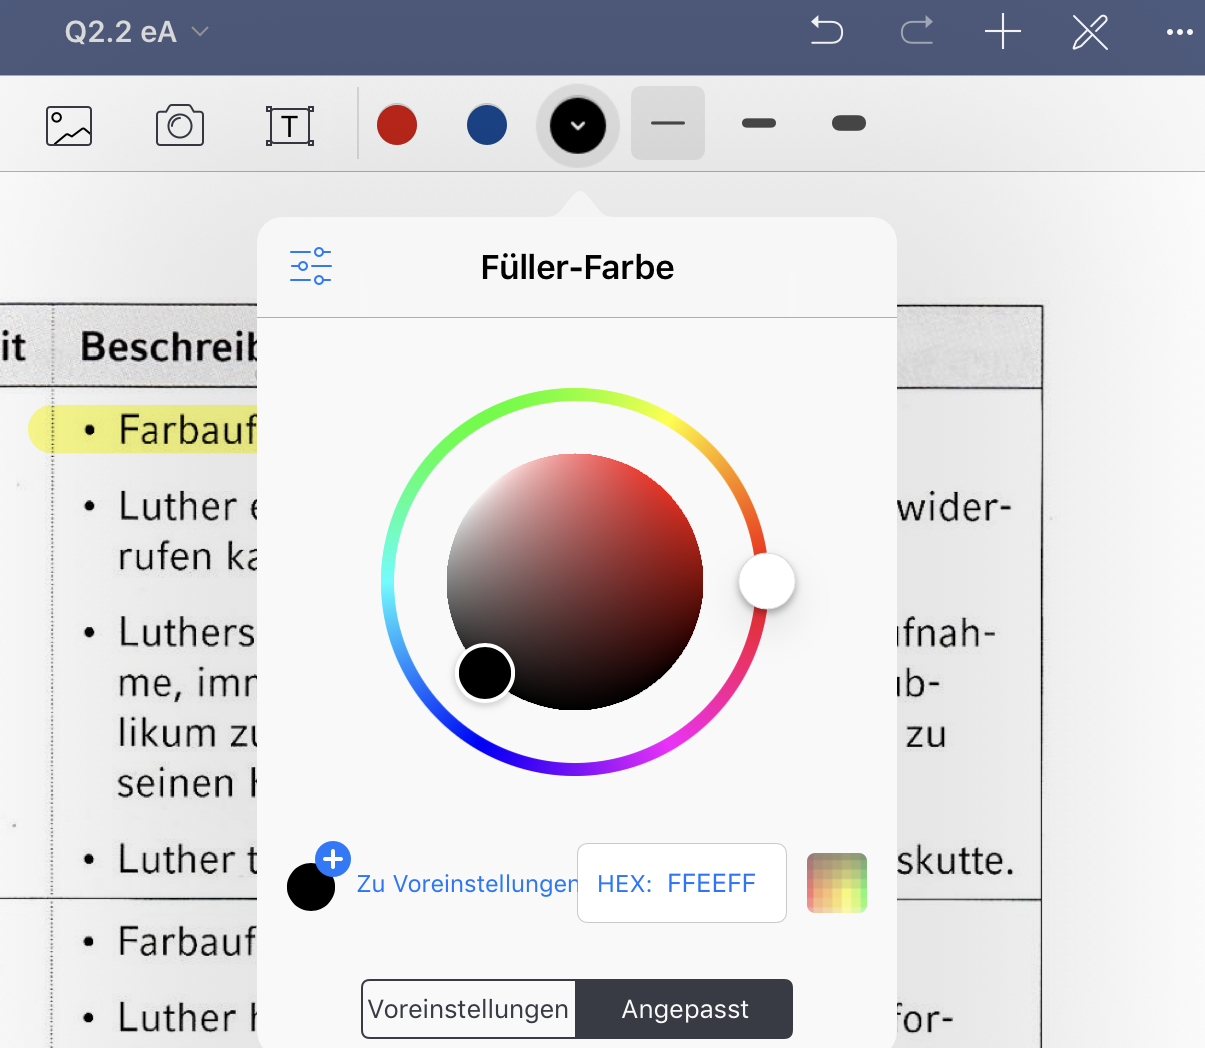This screenshot has width=1205, height=1048.
Task: Open the pixelated color grid swatch
Action: [837, 883]
